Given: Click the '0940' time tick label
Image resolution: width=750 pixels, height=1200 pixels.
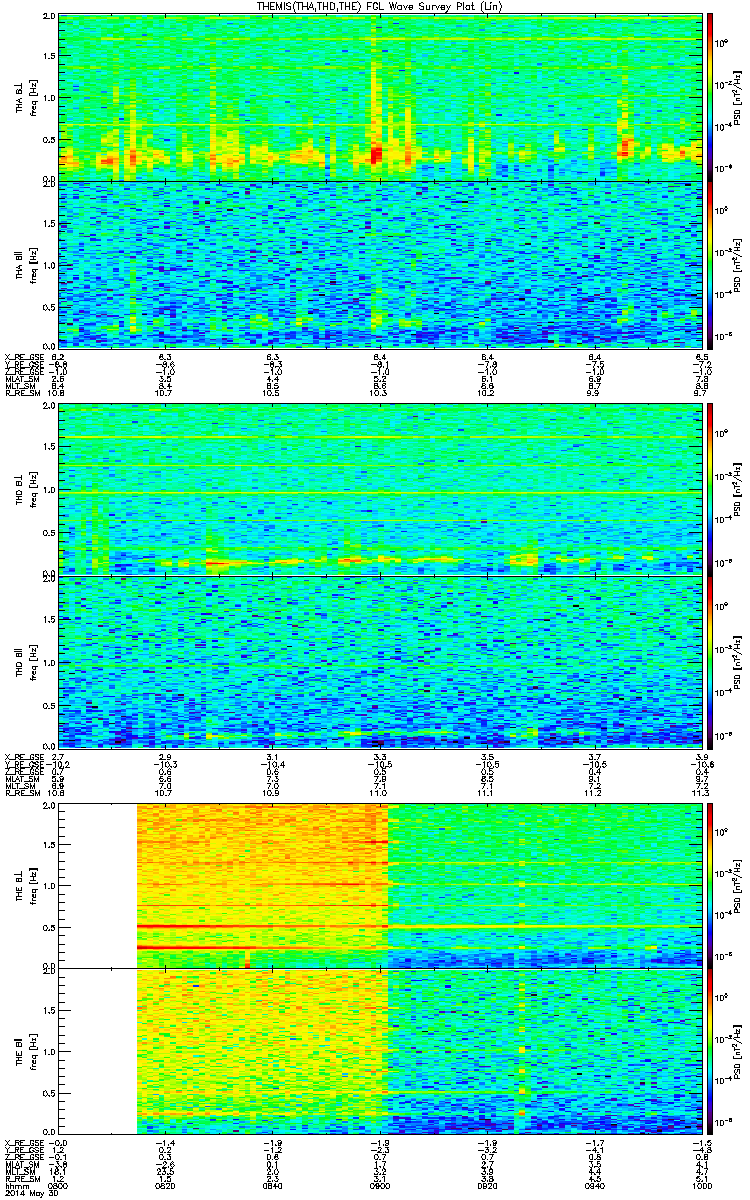Looking at the screenshot, I should tap(595, 1185).
